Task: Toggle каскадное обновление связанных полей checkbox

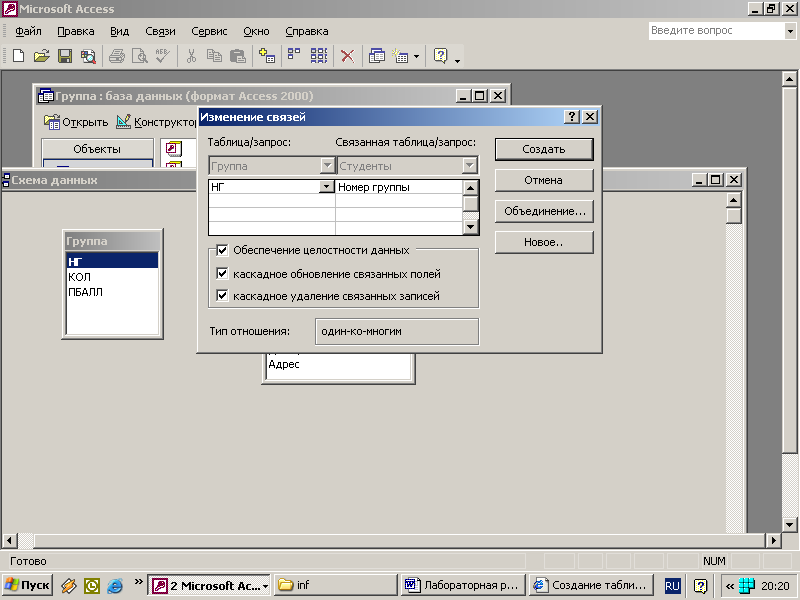Action: 222,273
